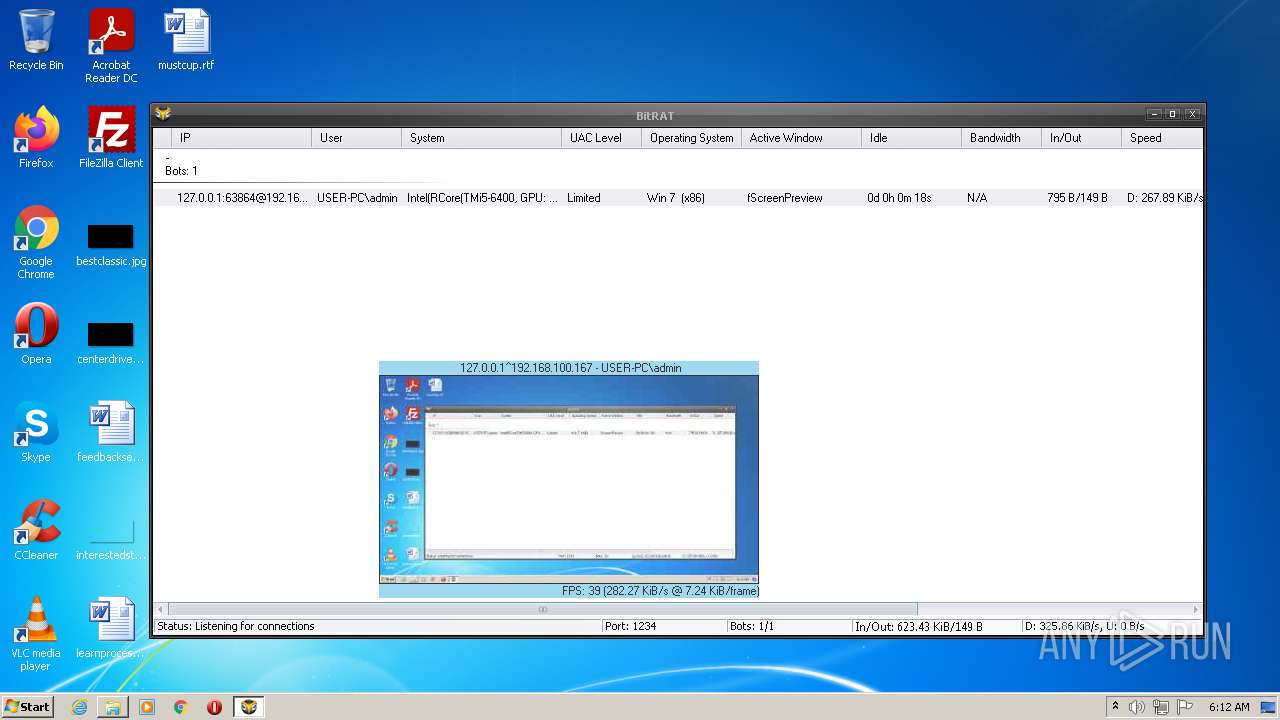This screenshot has height=720, width=1280.
Task: Open the Action Center flag icon
Action: tap(1185, 707)
